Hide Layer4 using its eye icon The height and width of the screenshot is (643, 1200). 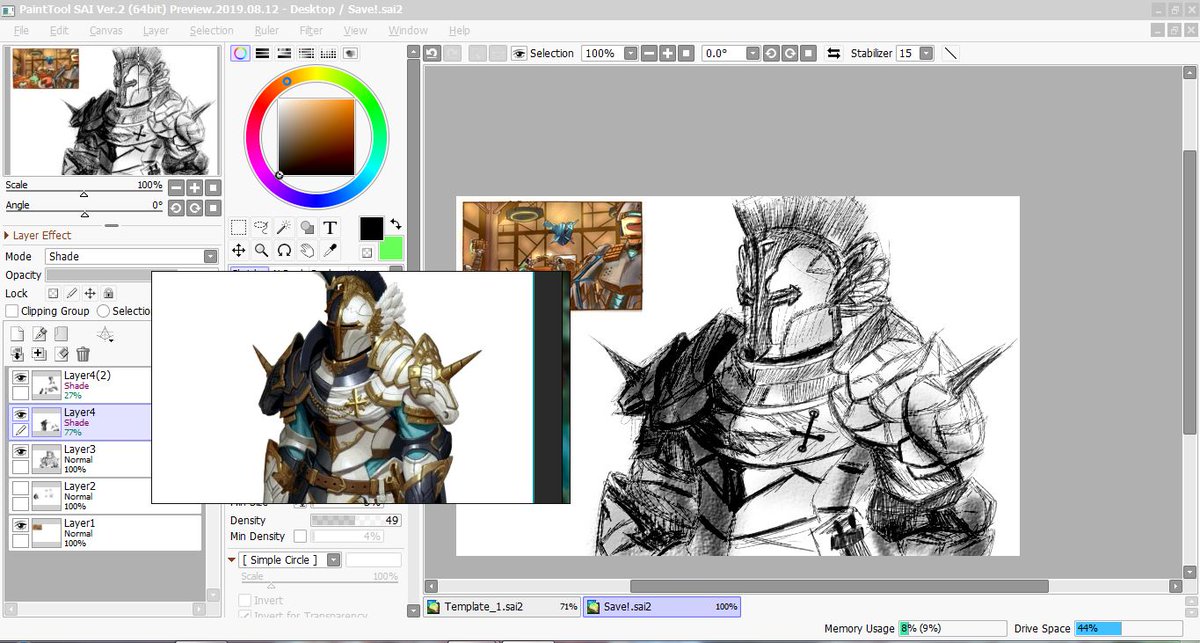coord(19,413)
